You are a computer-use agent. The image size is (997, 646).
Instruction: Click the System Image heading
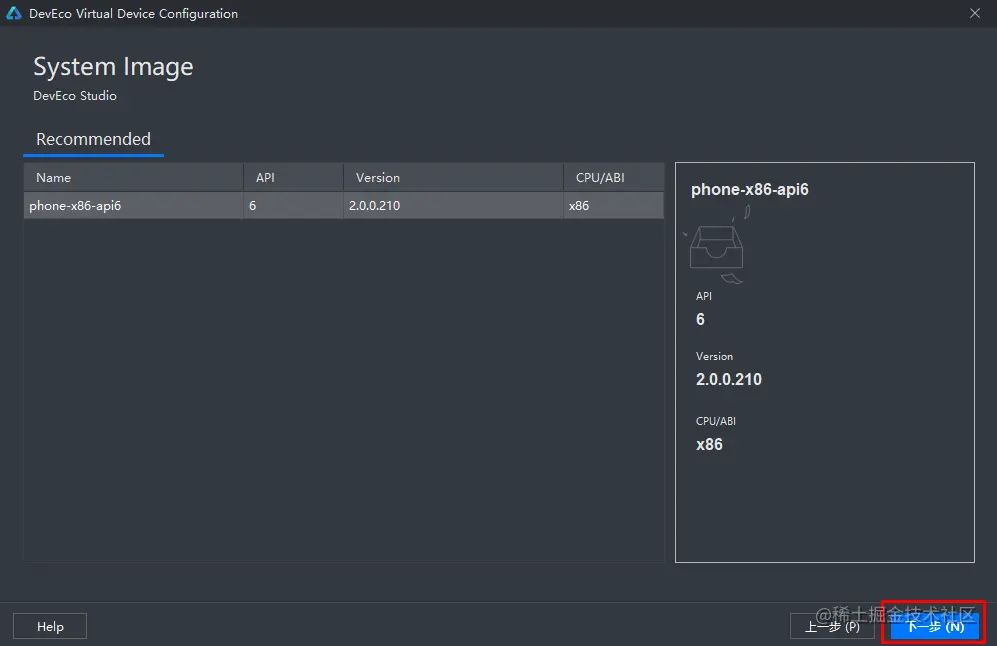(x=113, y=67)
